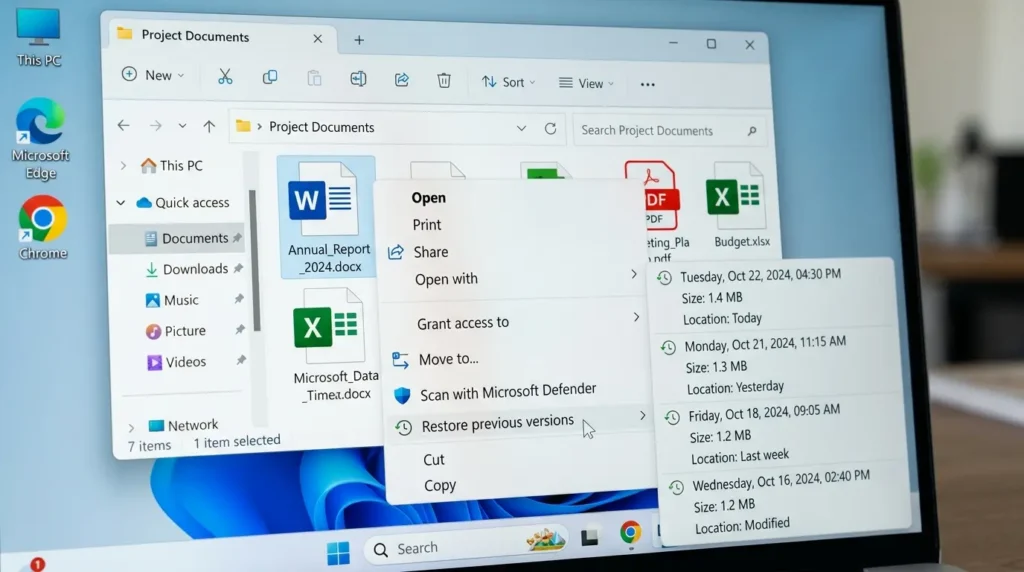Close the Project Documents tab

click(317, 39)
